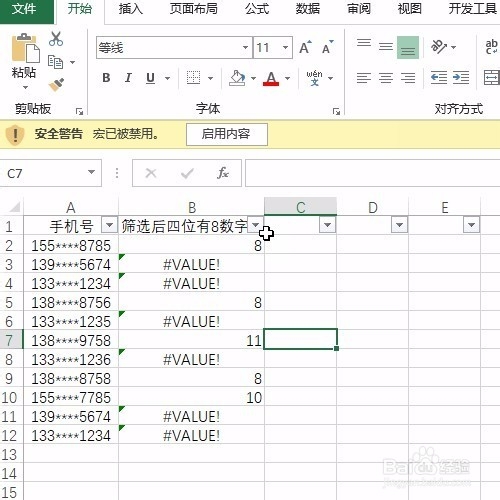
Task: Open filter dropdown for column B header
Action: [x=256, y=225]
